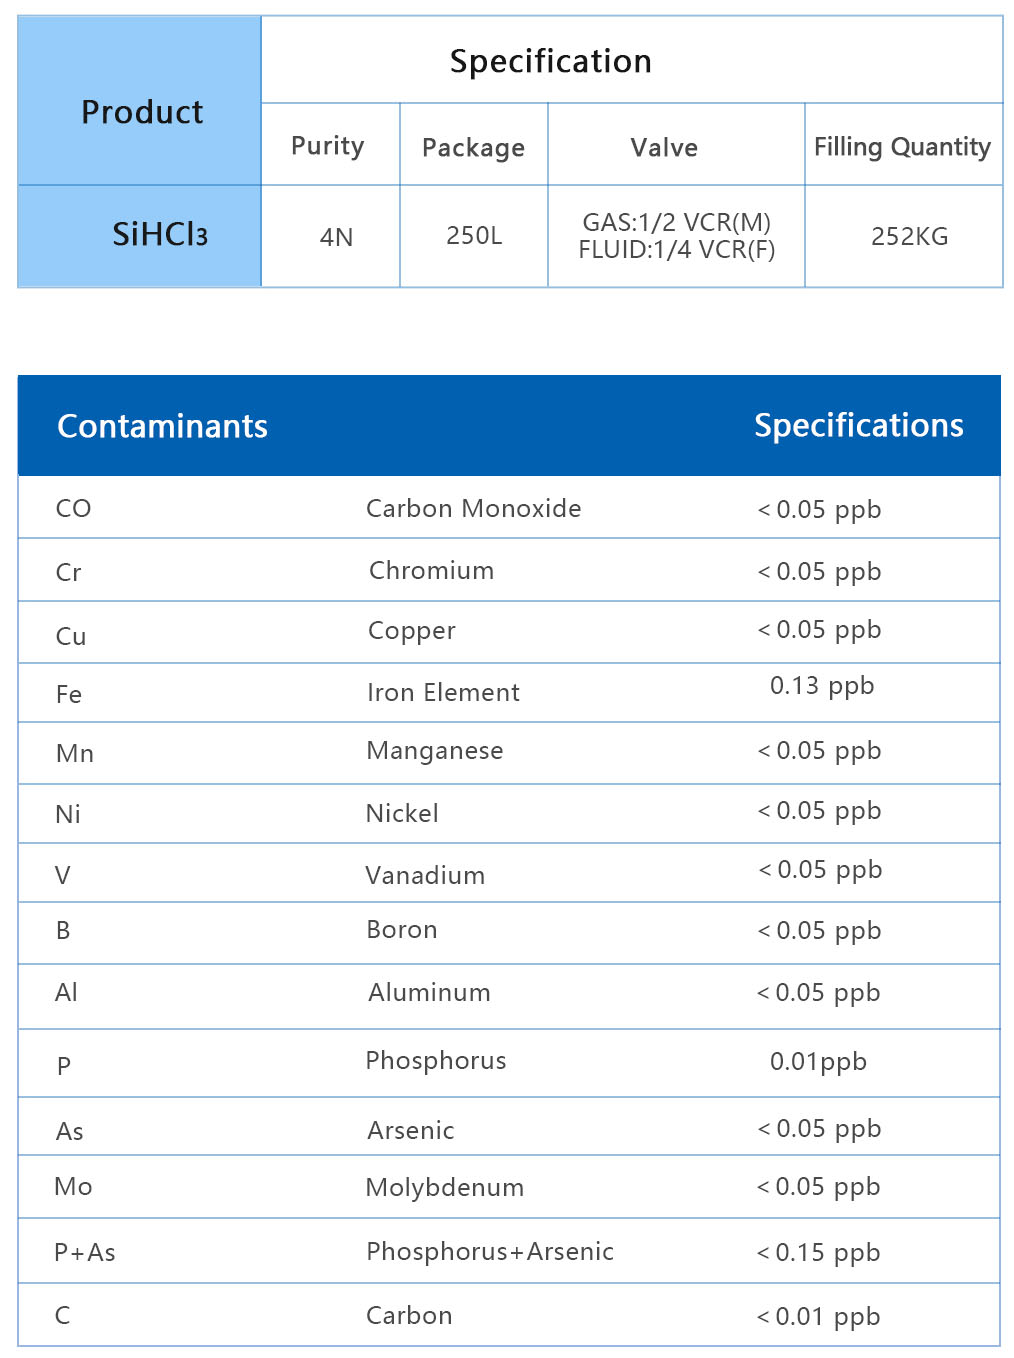This screenshot has width=1014, height=1358.
Task: Select the Chromium row name
Action: 431,570
